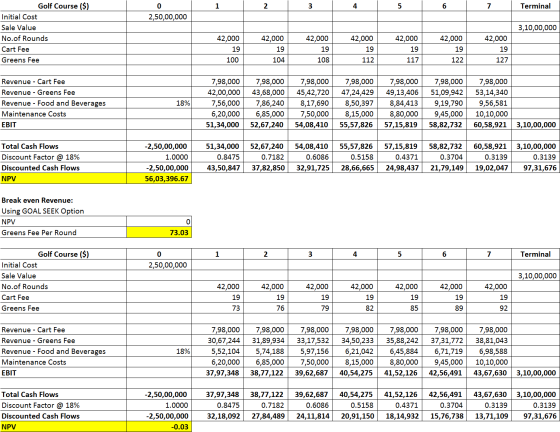Click Greens Fee revenue cell 45,42,720
Image resolution: width=560 pixels, height=432 pixels.
(310, 92)
